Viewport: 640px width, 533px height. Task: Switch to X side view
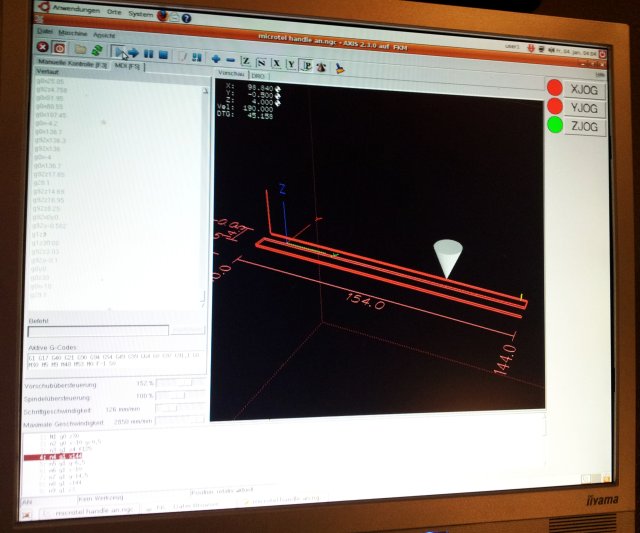pos(276,63)
